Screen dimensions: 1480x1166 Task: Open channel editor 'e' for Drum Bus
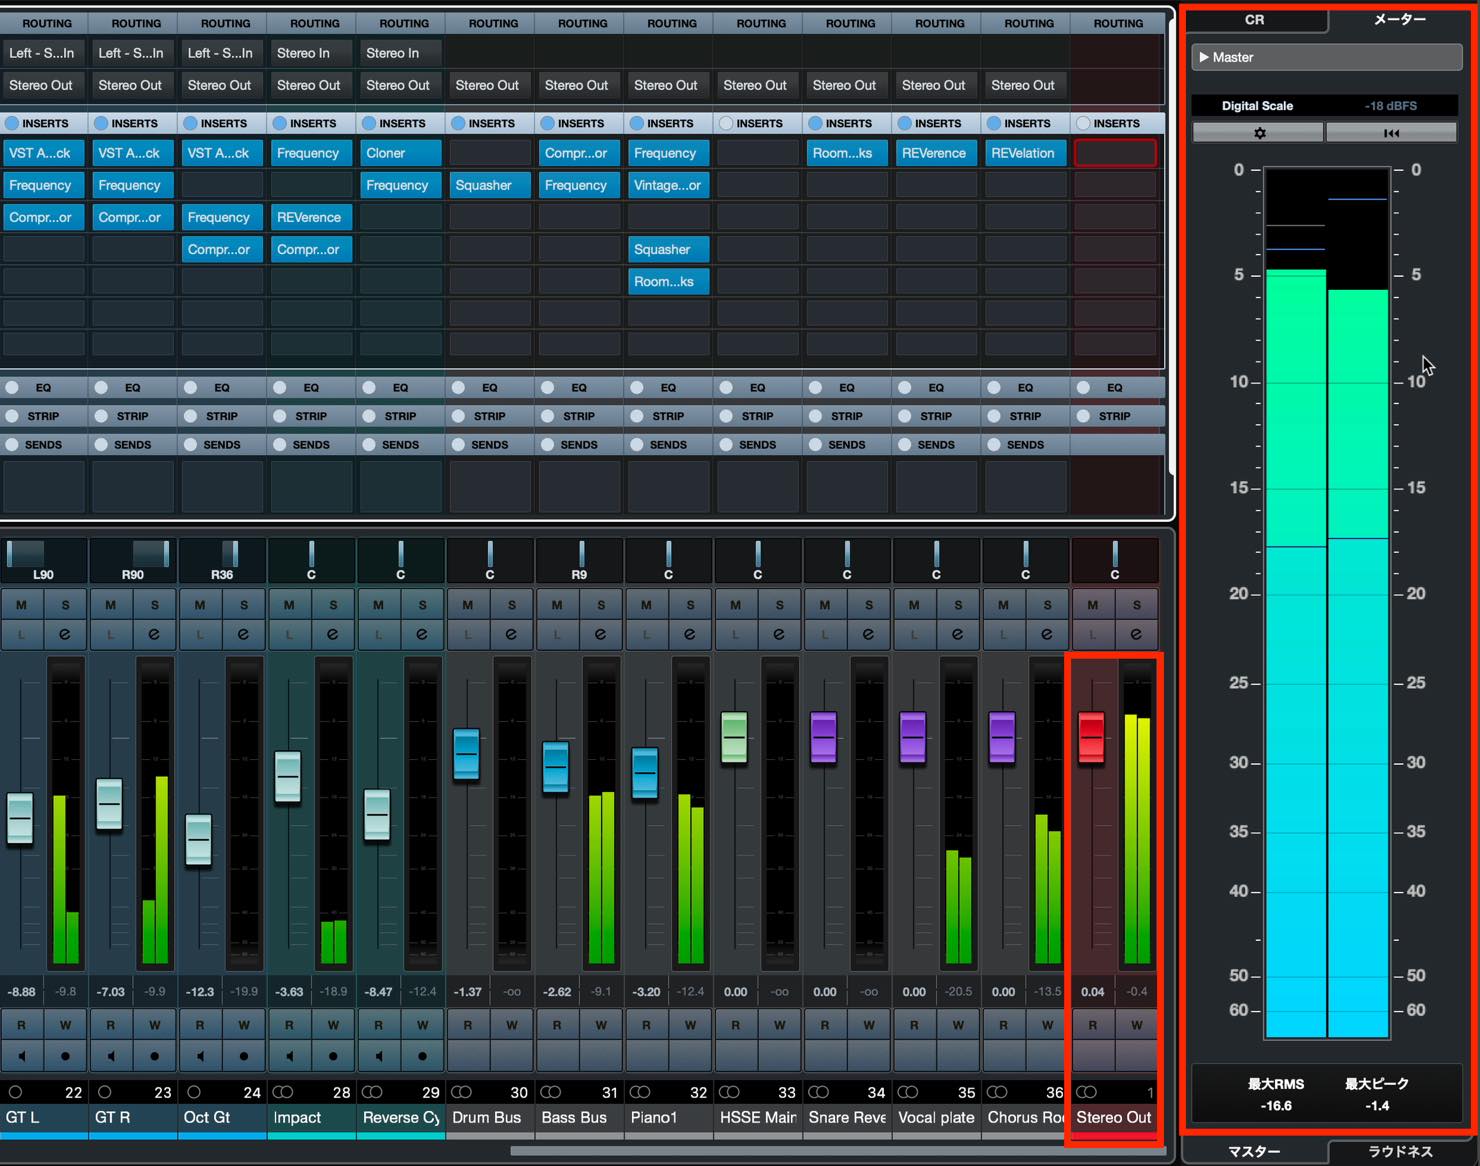pyautogui.click(x=511, y=634)
